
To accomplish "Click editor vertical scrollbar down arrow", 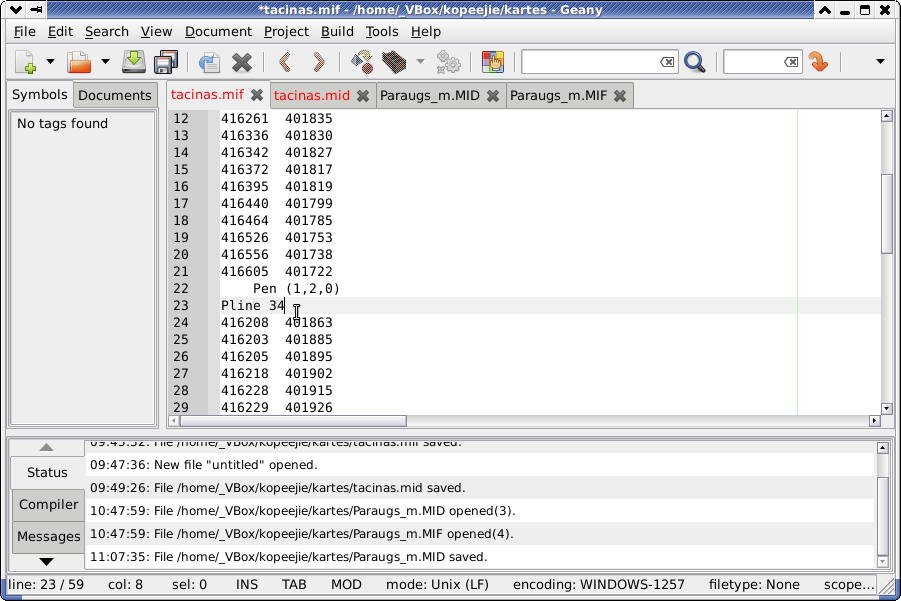I will [x=886, y=409].
